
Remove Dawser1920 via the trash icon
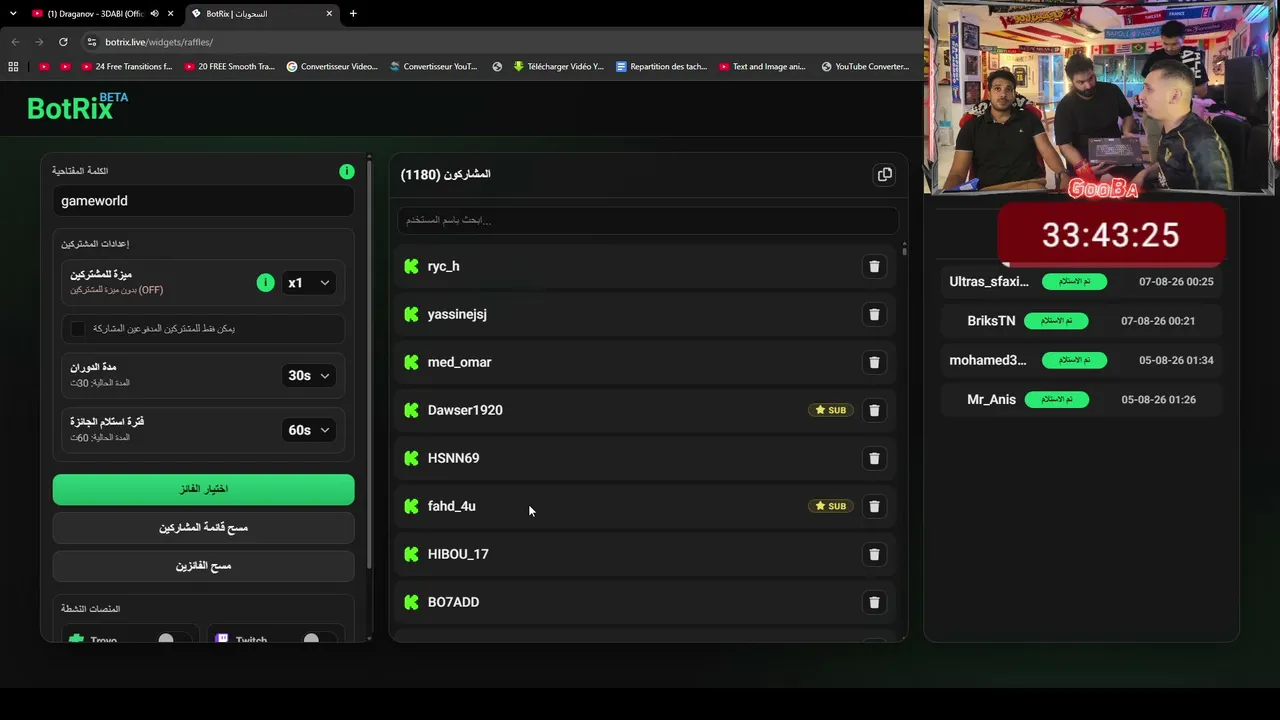tap(874, 411)
